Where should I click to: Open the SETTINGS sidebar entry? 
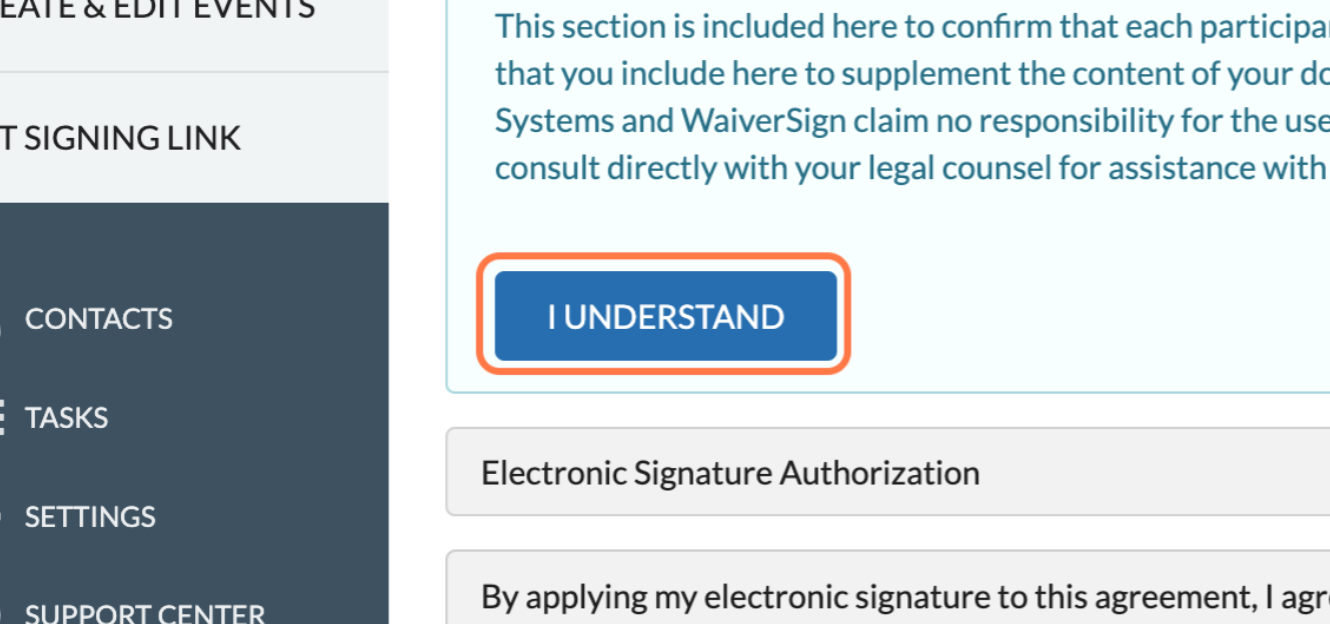[90, 517]
